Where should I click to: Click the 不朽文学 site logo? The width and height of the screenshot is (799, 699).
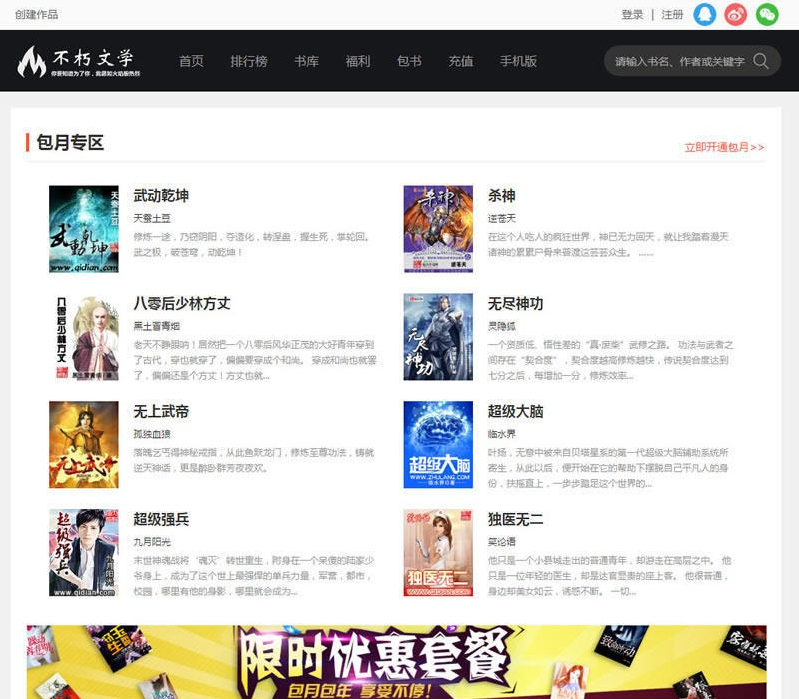click(78, 61)
